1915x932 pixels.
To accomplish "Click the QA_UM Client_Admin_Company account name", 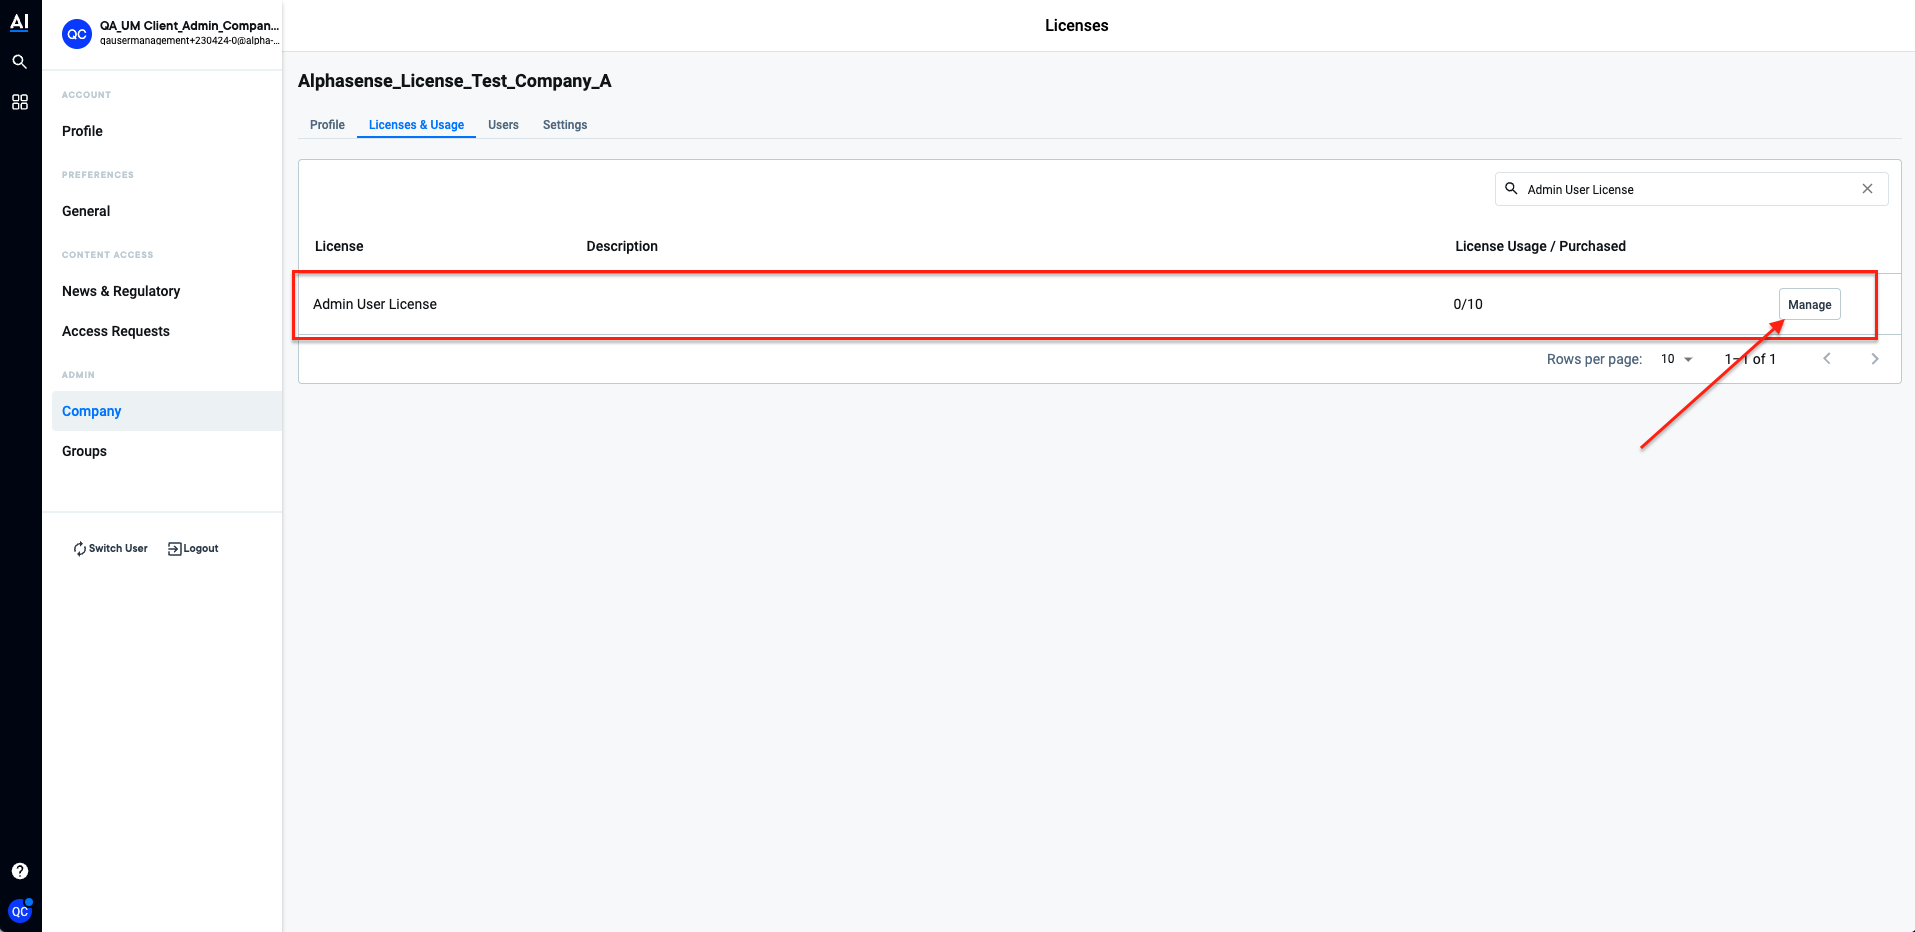I will pos(189,26).
